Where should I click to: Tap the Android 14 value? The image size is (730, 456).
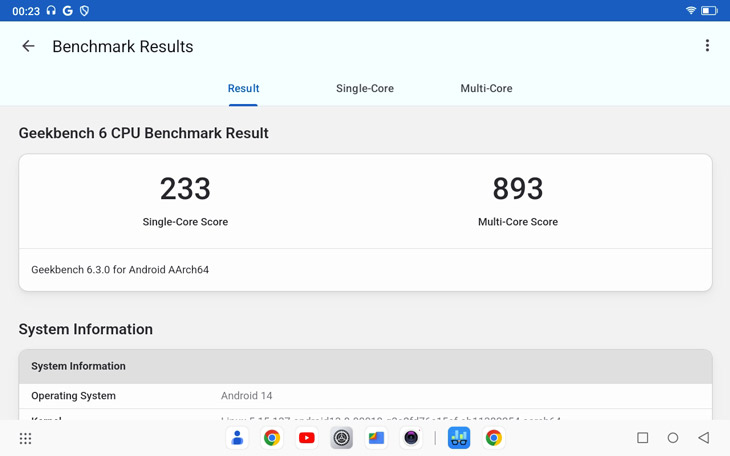pos(246,396)
